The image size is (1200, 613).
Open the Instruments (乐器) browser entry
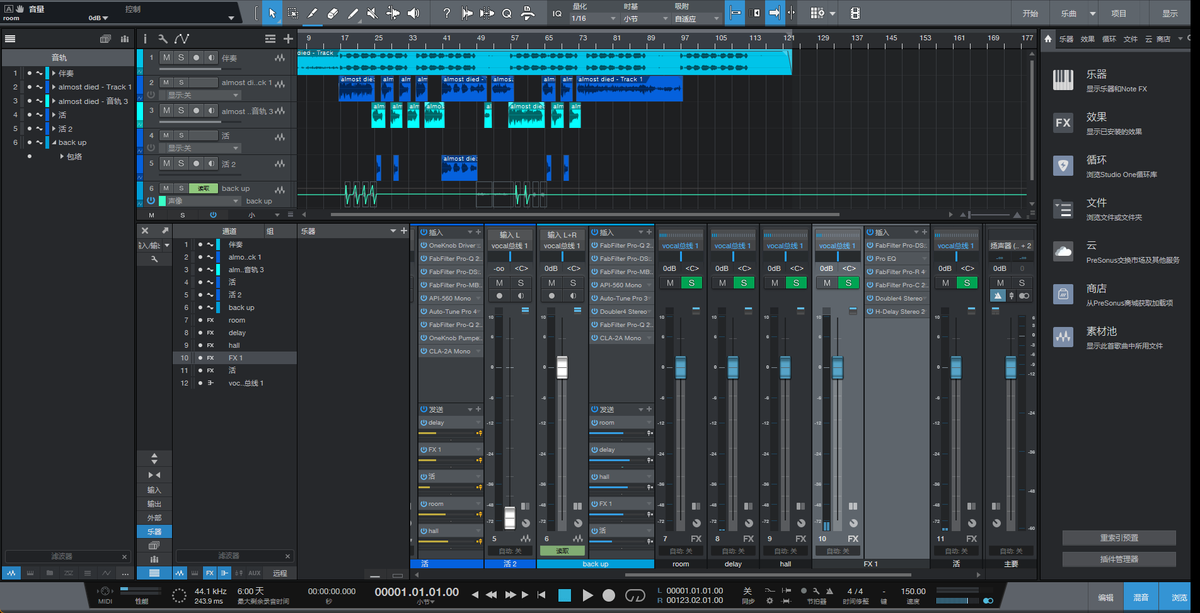[1117, 80]
